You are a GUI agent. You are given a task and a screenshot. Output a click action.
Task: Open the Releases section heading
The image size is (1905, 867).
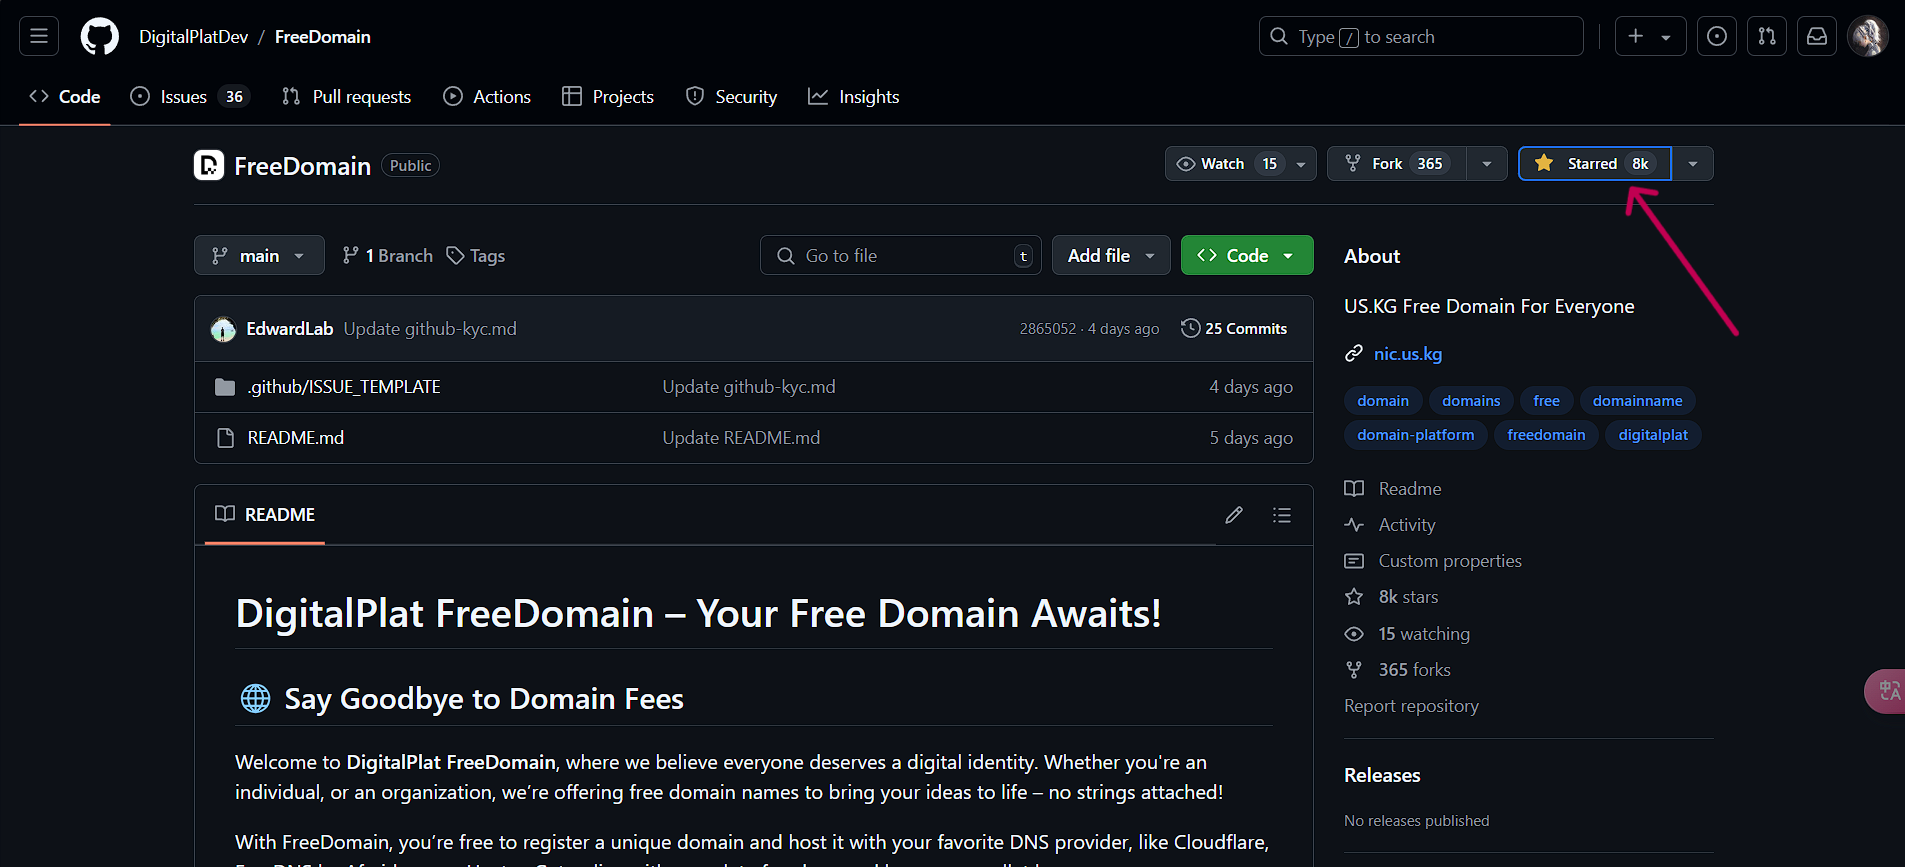(x=1382, y=775)
